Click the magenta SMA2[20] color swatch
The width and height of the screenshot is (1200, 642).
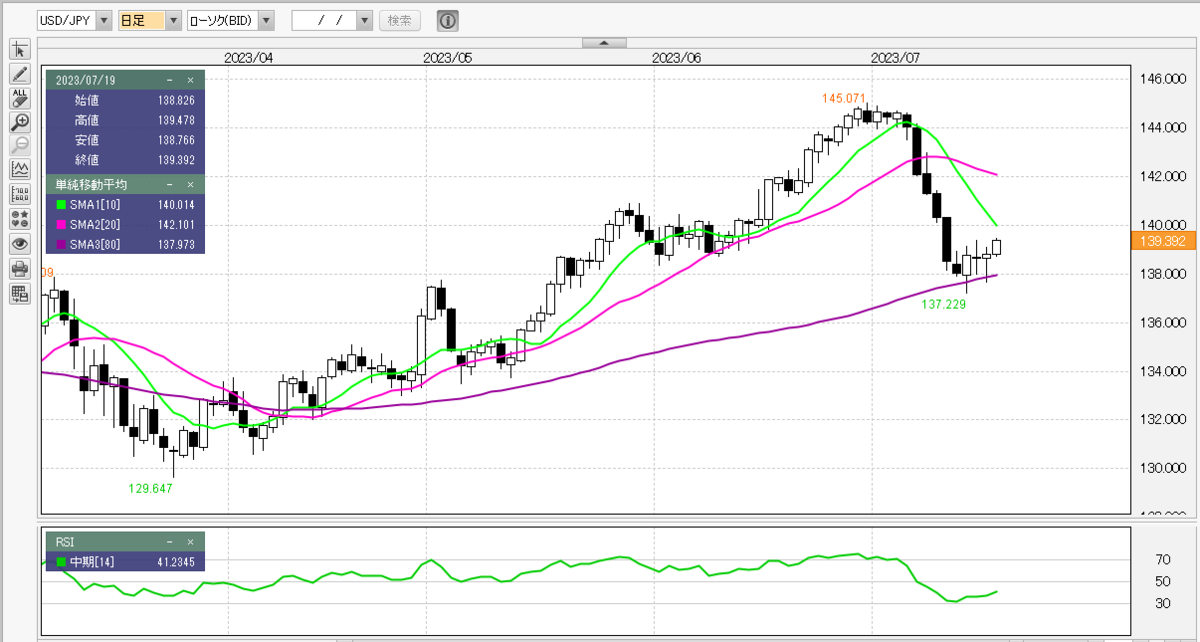[60, 225]
